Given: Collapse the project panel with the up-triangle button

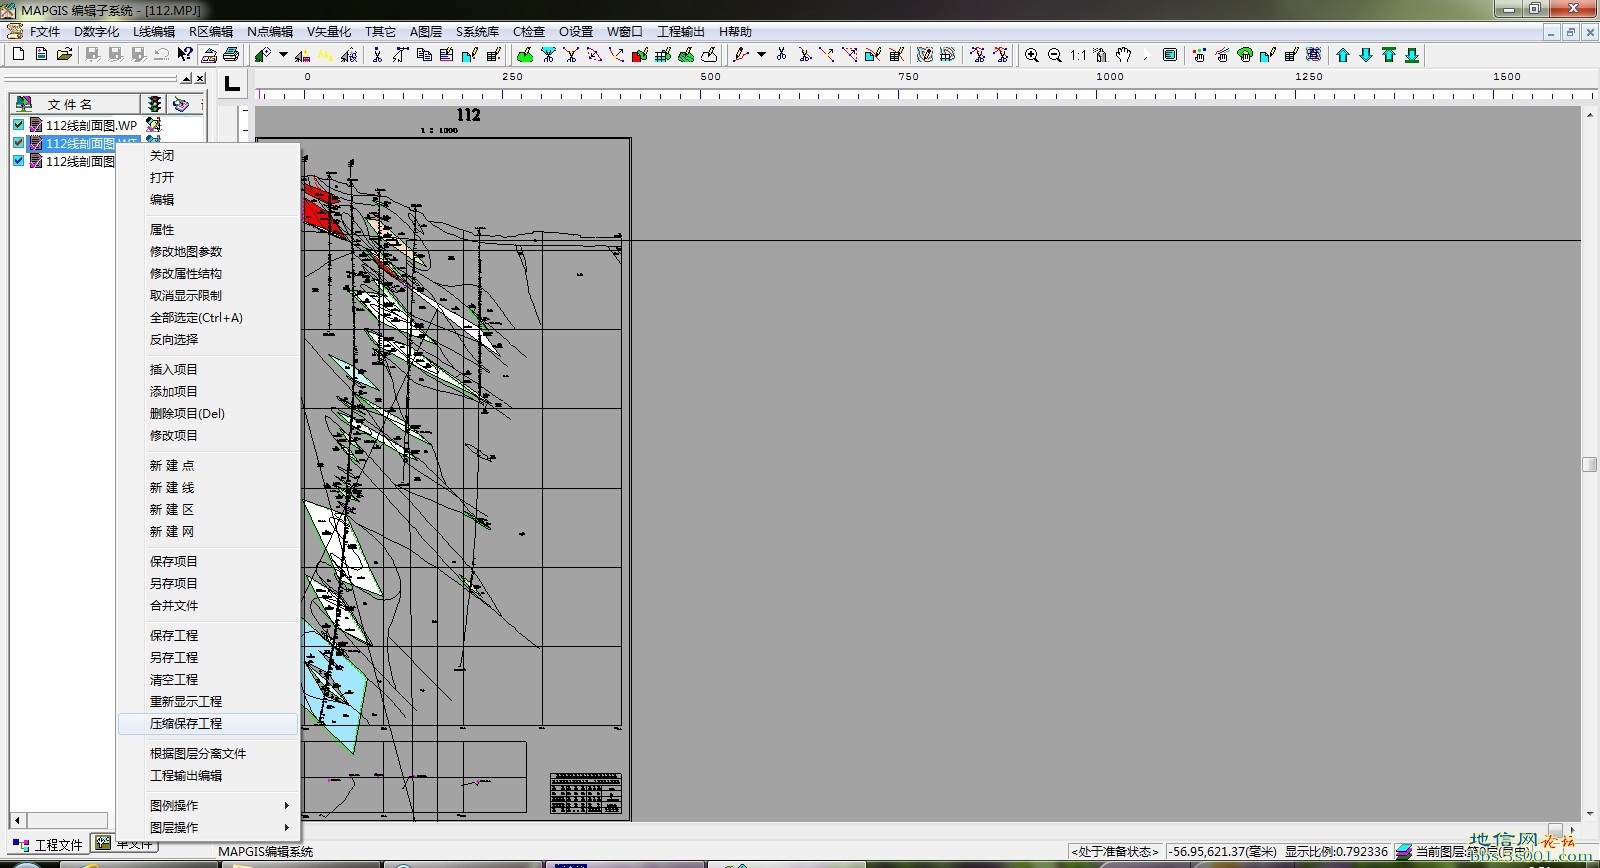Looking at the screenshot, I should [x=186, y=78].
